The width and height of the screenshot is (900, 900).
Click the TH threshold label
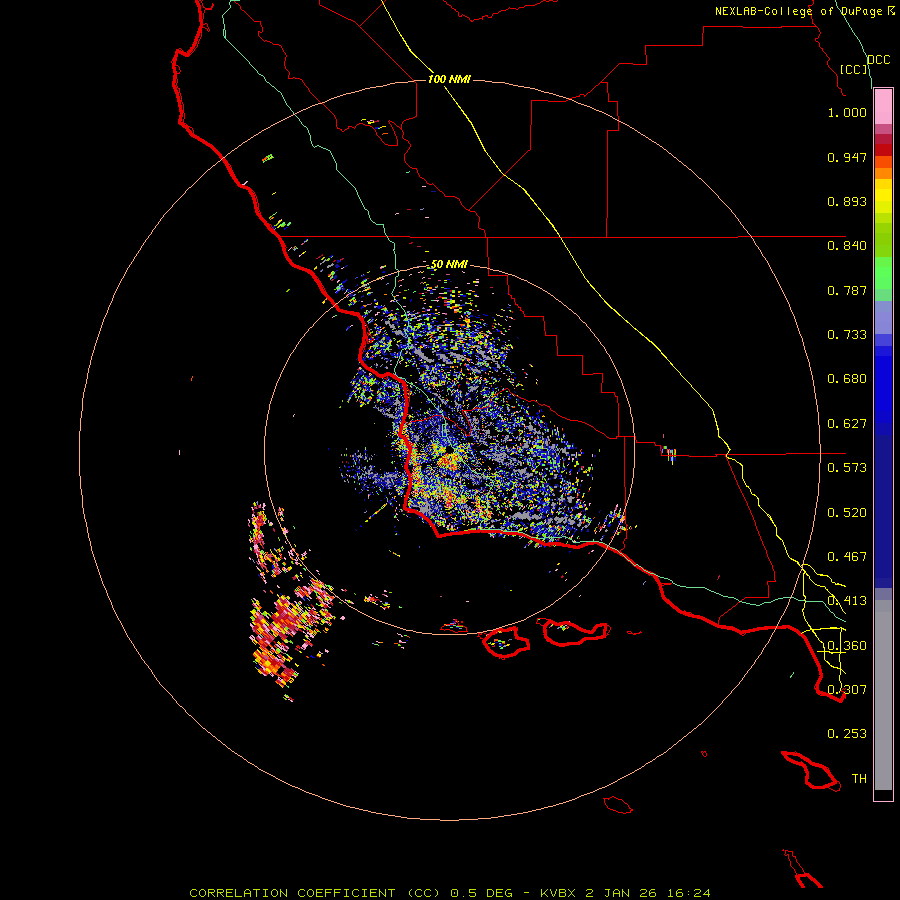(859, 779)
